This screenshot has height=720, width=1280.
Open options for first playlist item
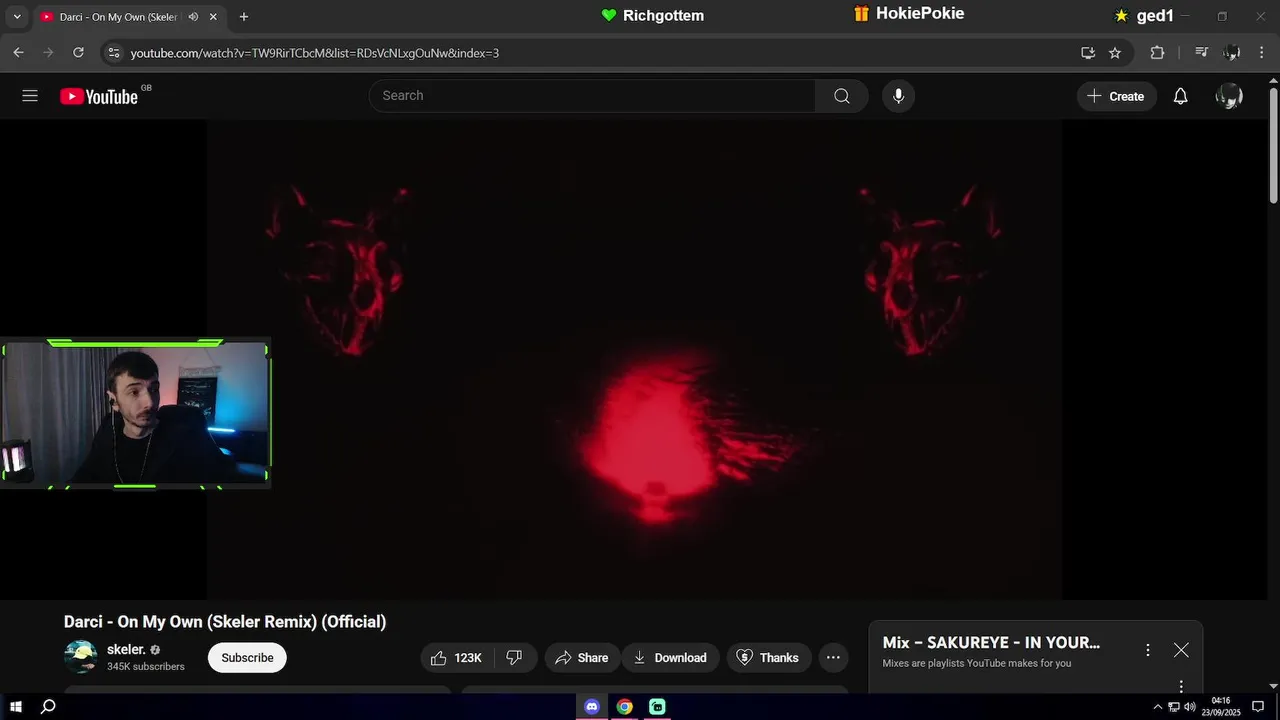1181,686
